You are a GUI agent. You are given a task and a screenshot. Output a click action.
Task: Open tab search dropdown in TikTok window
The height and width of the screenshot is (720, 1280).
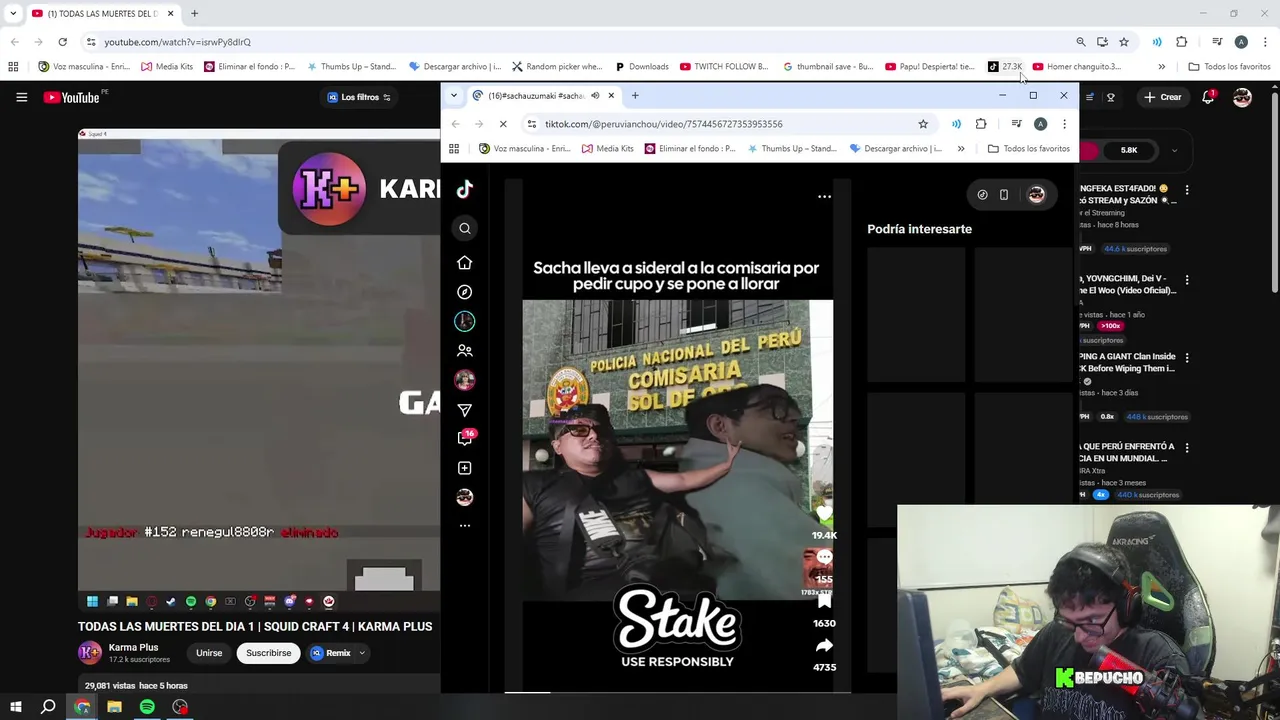[454, 96]
